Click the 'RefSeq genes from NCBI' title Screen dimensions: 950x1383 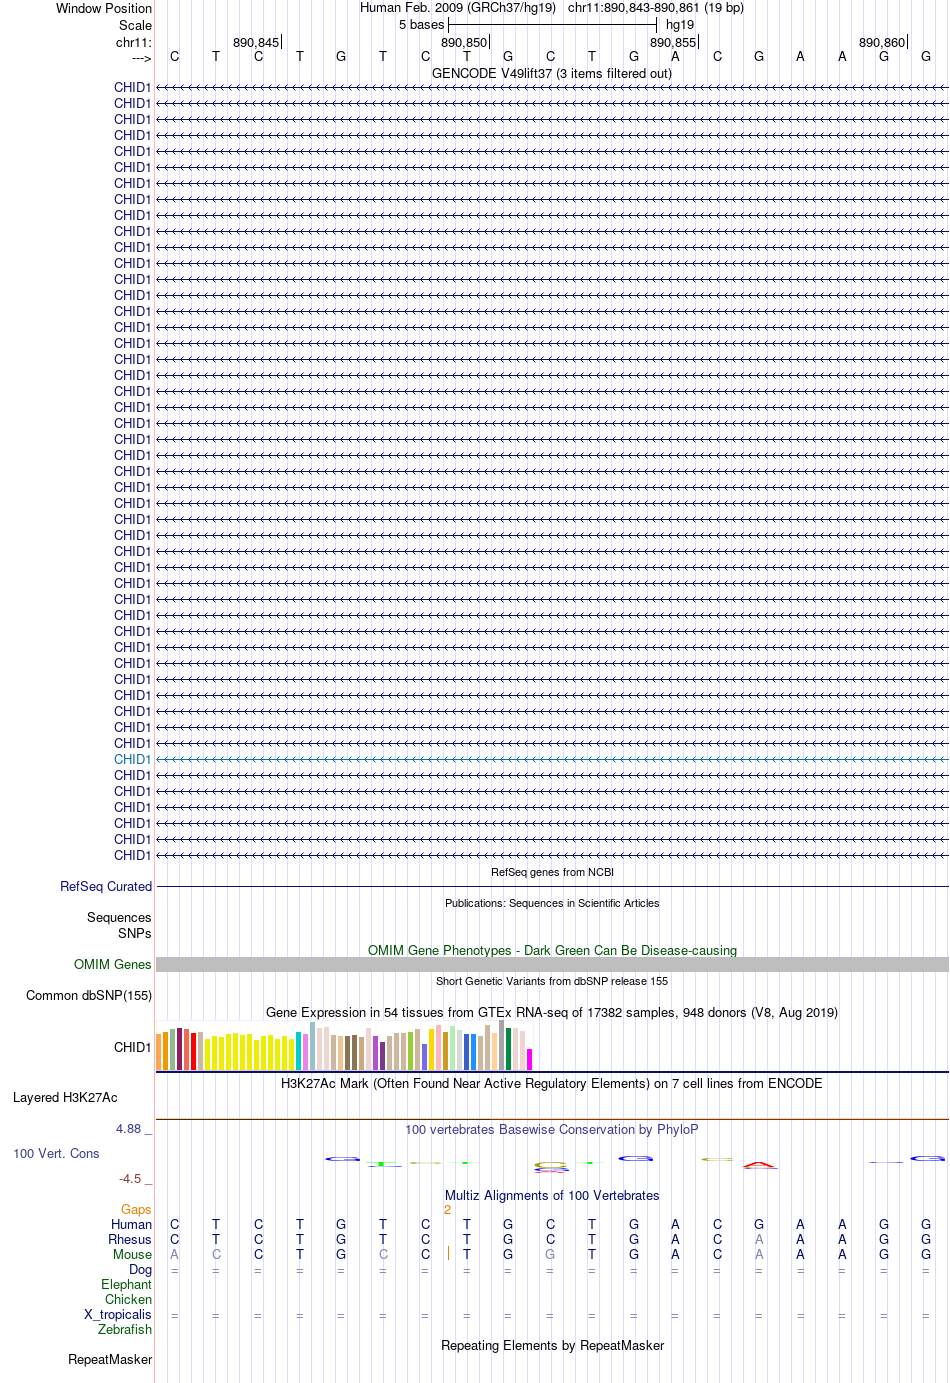(x=552, y=872)
